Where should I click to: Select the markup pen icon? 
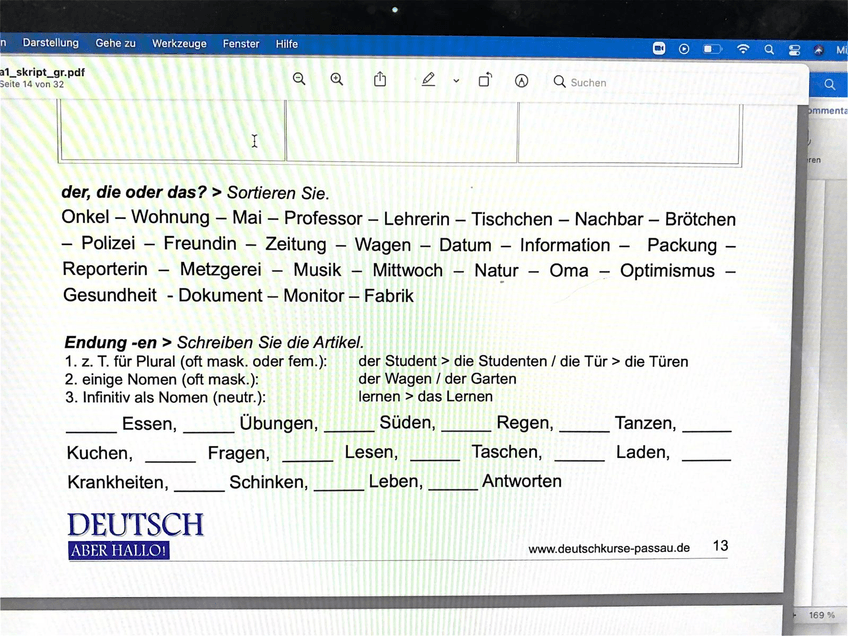[x=428, y=80]
